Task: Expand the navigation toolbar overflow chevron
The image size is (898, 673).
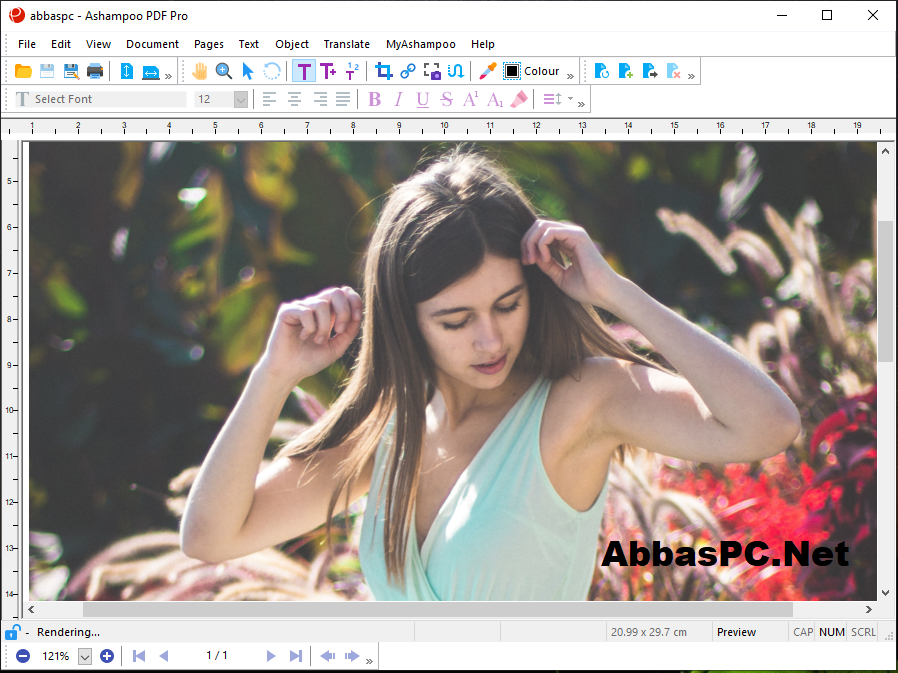Action: tap(369, 661)
